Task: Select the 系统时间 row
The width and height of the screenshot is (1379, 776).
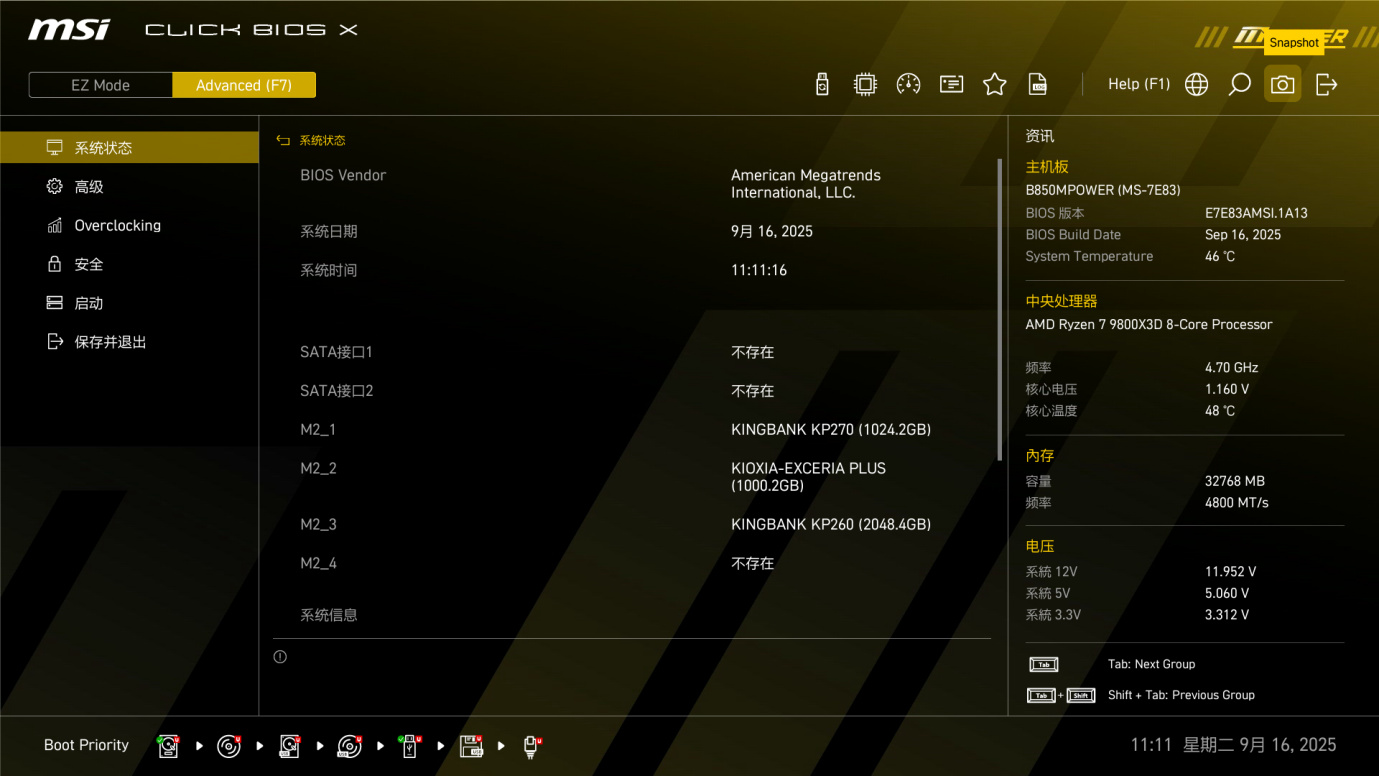Action: [632, 270]
